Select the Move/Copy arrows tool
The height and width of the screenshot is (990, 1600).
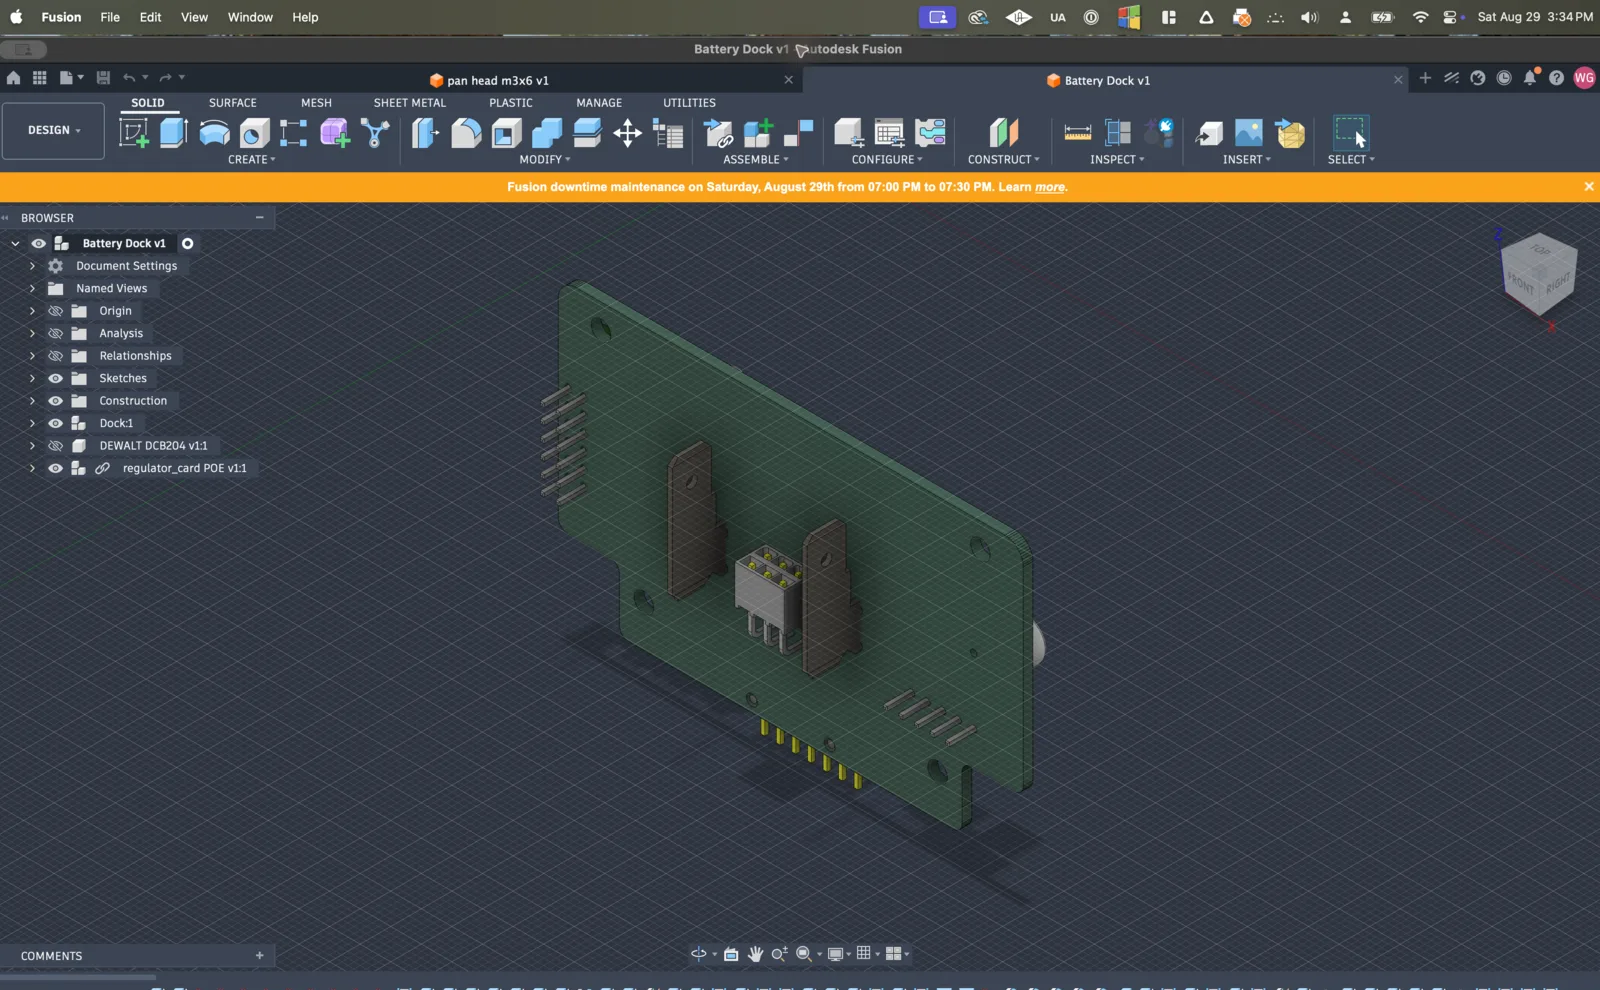click(x=627, y=133)
